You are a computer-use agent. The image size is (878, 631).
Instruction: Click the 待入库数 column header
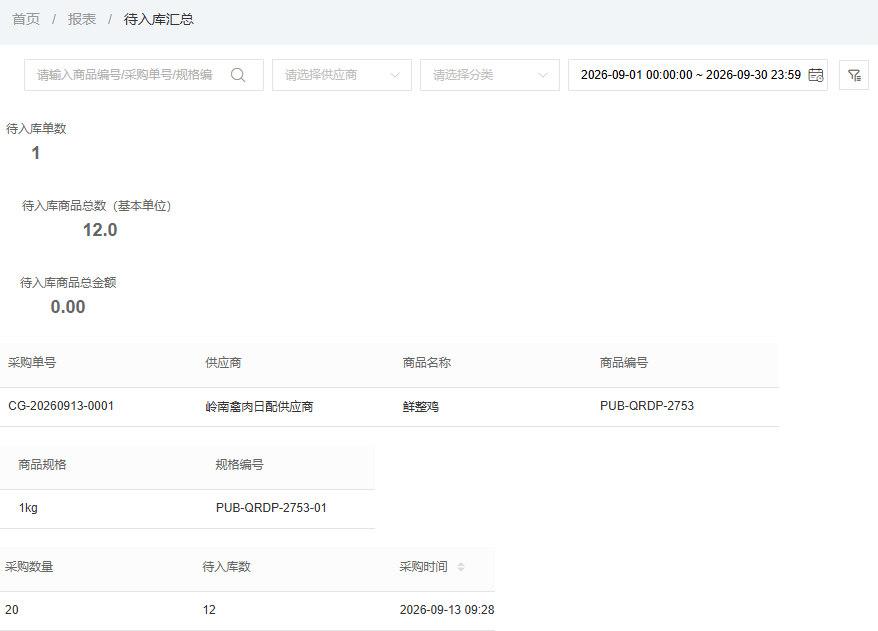pyautogui.click(x=226, y=567)
